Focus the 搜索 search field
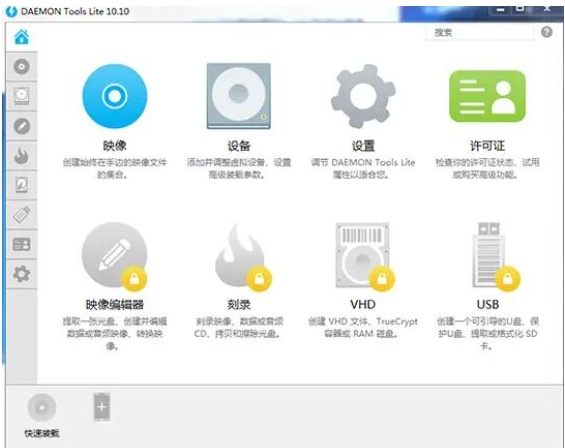565x448 pixels. point(479,33)
